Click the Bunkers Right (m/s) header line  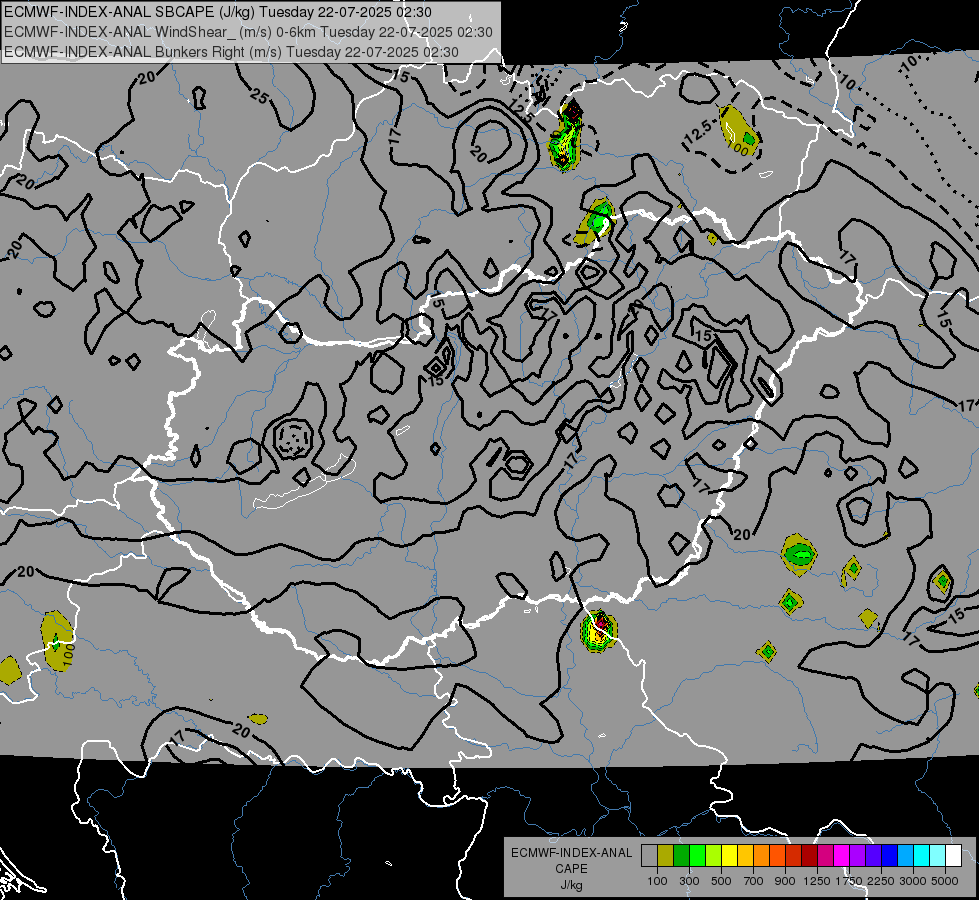[x=231, y=52]
